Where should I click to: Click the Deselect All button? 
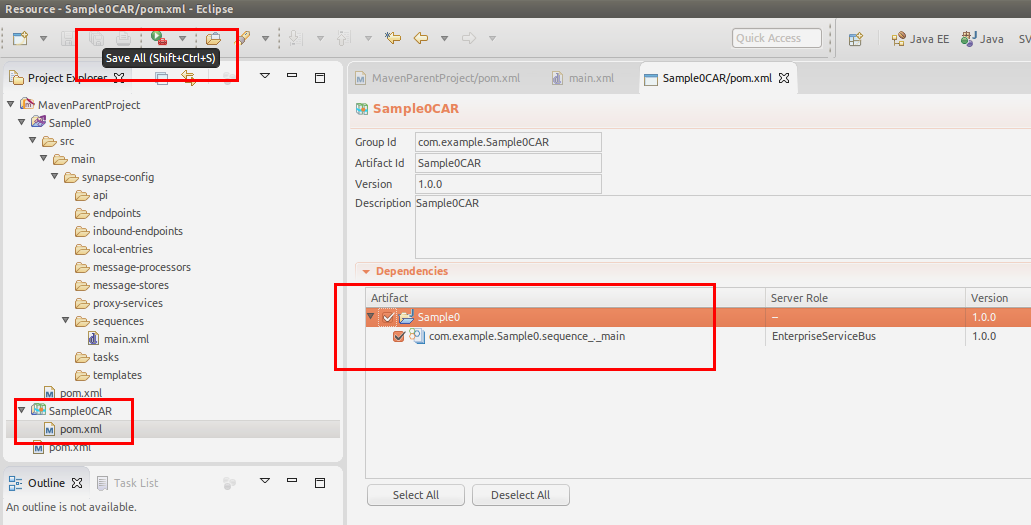(x=520, y=495)
